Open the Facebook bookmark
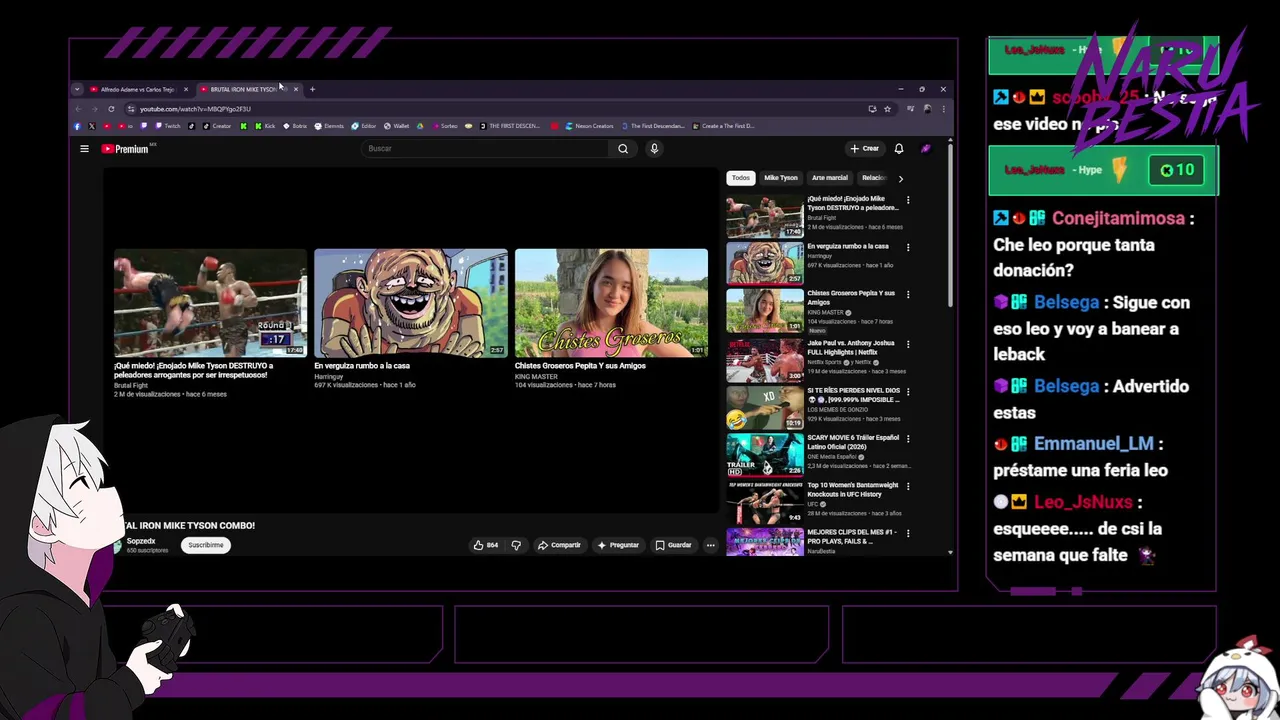Image resolution: width=1280 pixels, height=720 pixels. 78,126
